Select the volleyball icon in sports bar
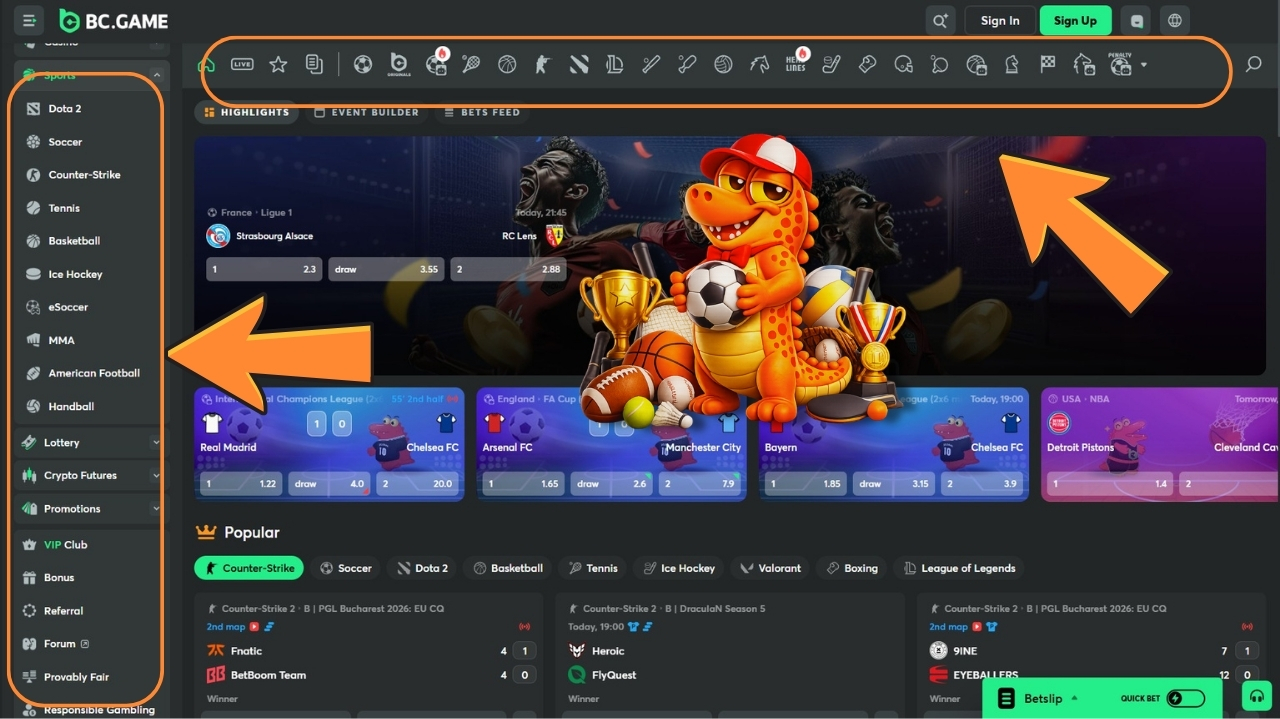 click(723, 65)
